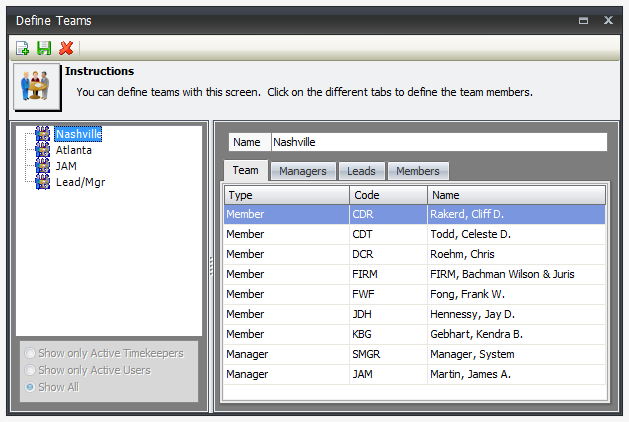Click the Atlanta team tree icon
Screen dimensions: 629x422
42,150
